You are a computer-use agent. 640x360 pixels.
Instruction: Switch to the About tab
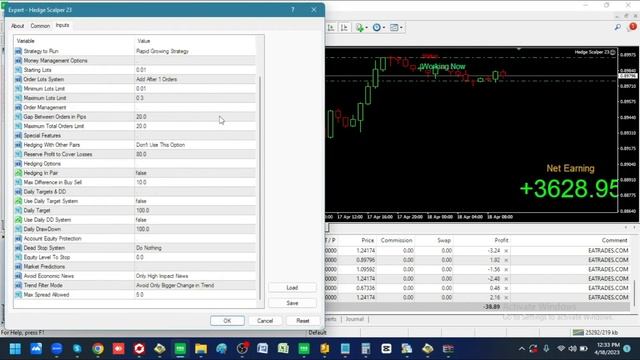coord(18,26)
